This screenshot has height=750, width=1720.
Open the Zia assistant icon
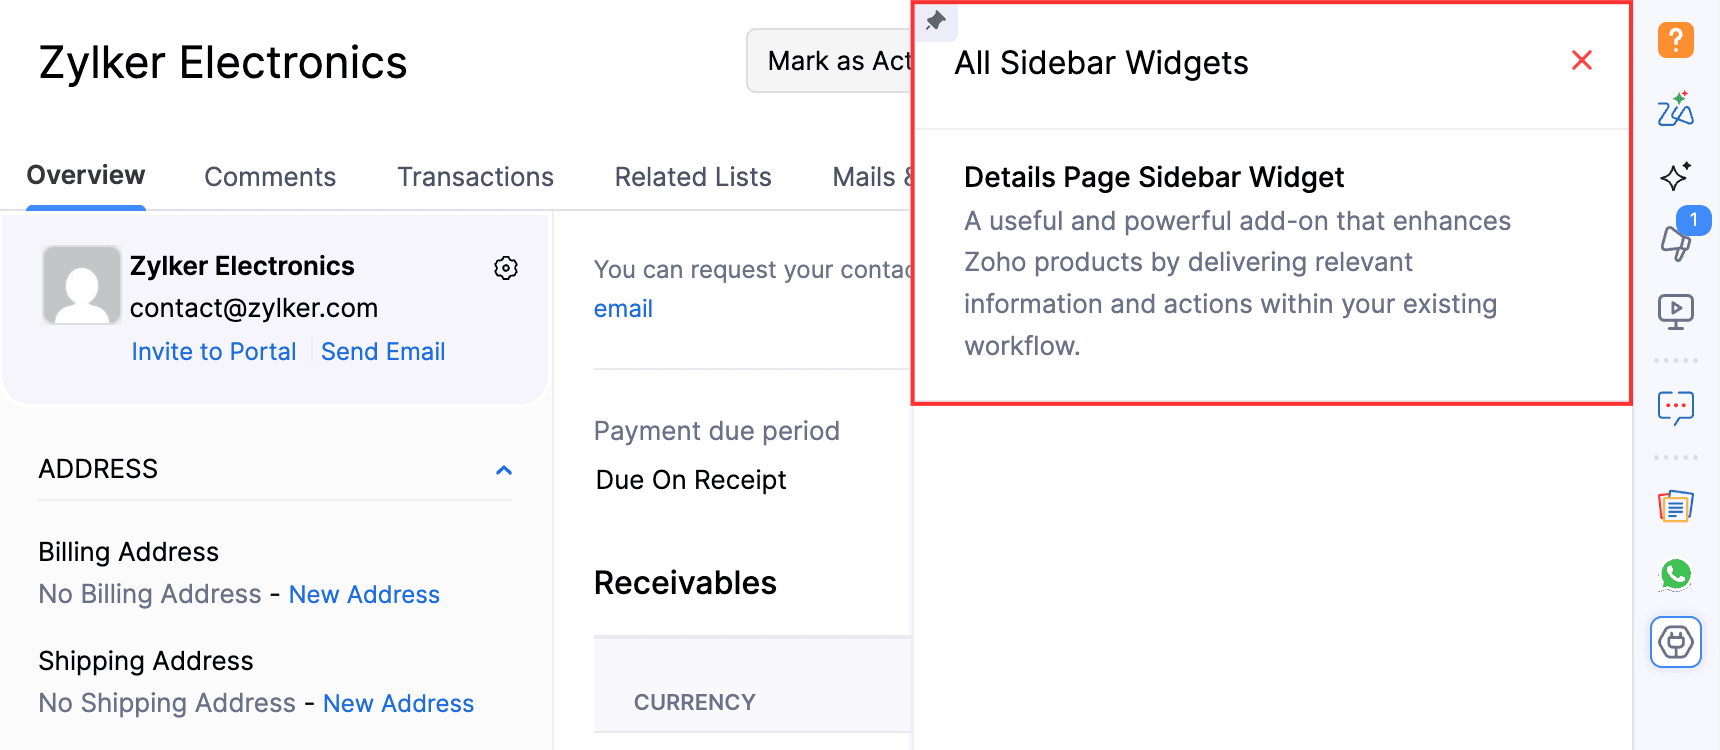pos(1676,108)
